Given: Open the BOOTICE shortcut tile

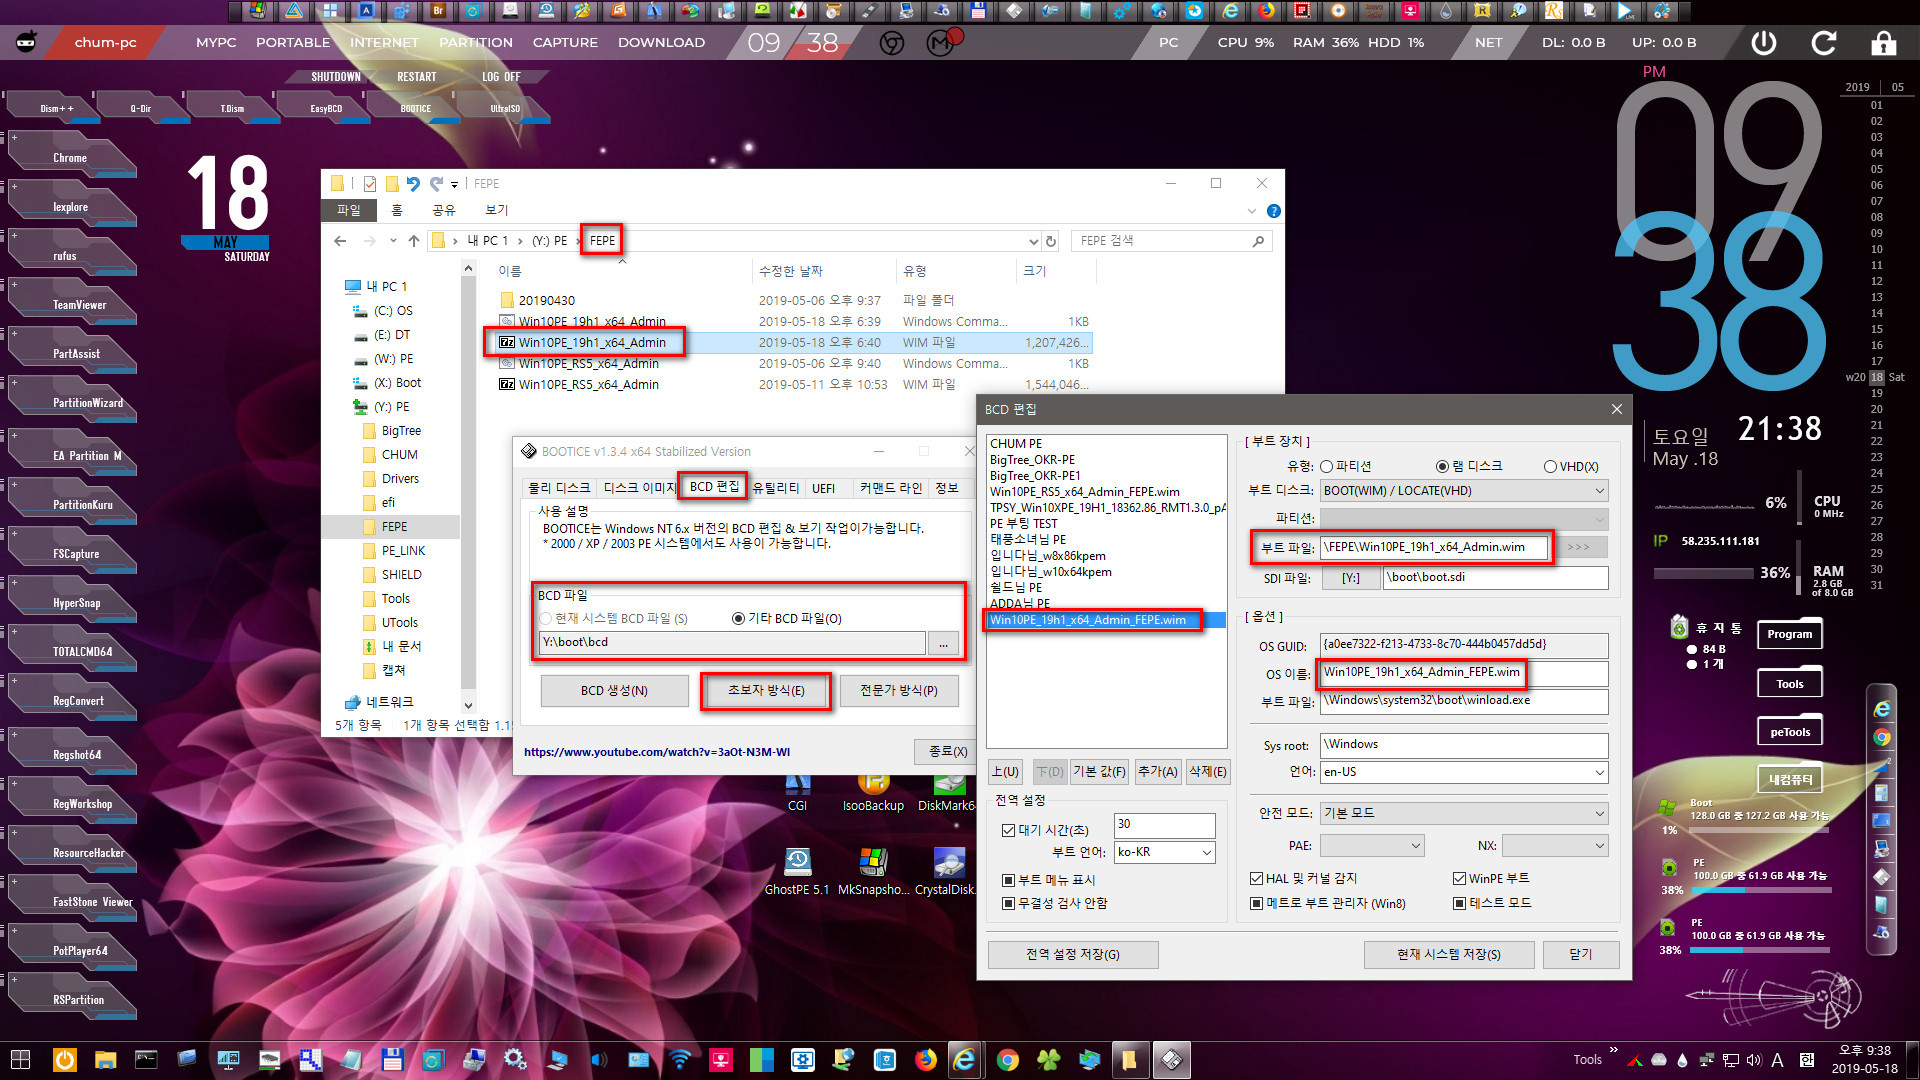Looking at the screenshot, I should tap(416, 108).
